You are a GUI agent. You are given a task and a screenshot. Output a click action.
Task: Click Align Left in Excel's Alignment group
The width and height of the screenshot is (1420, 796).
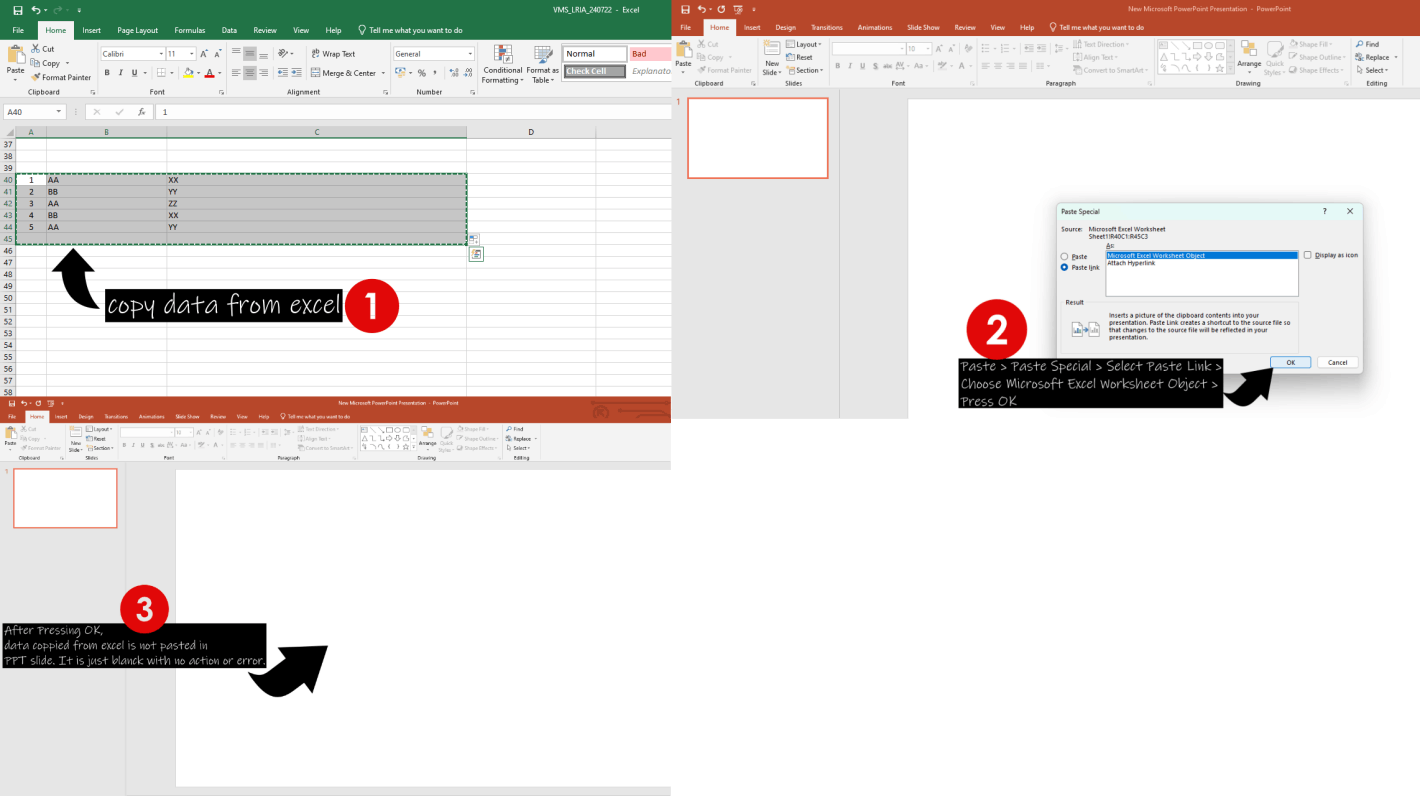tap(236, 73)
